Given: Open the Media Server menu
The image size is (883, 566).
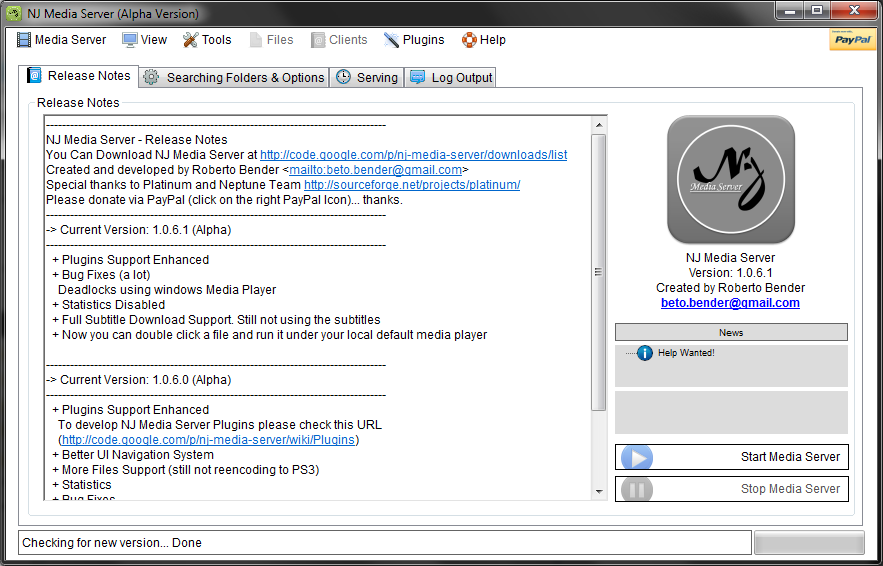Looking at the screenshot, I should pos(61,40).
